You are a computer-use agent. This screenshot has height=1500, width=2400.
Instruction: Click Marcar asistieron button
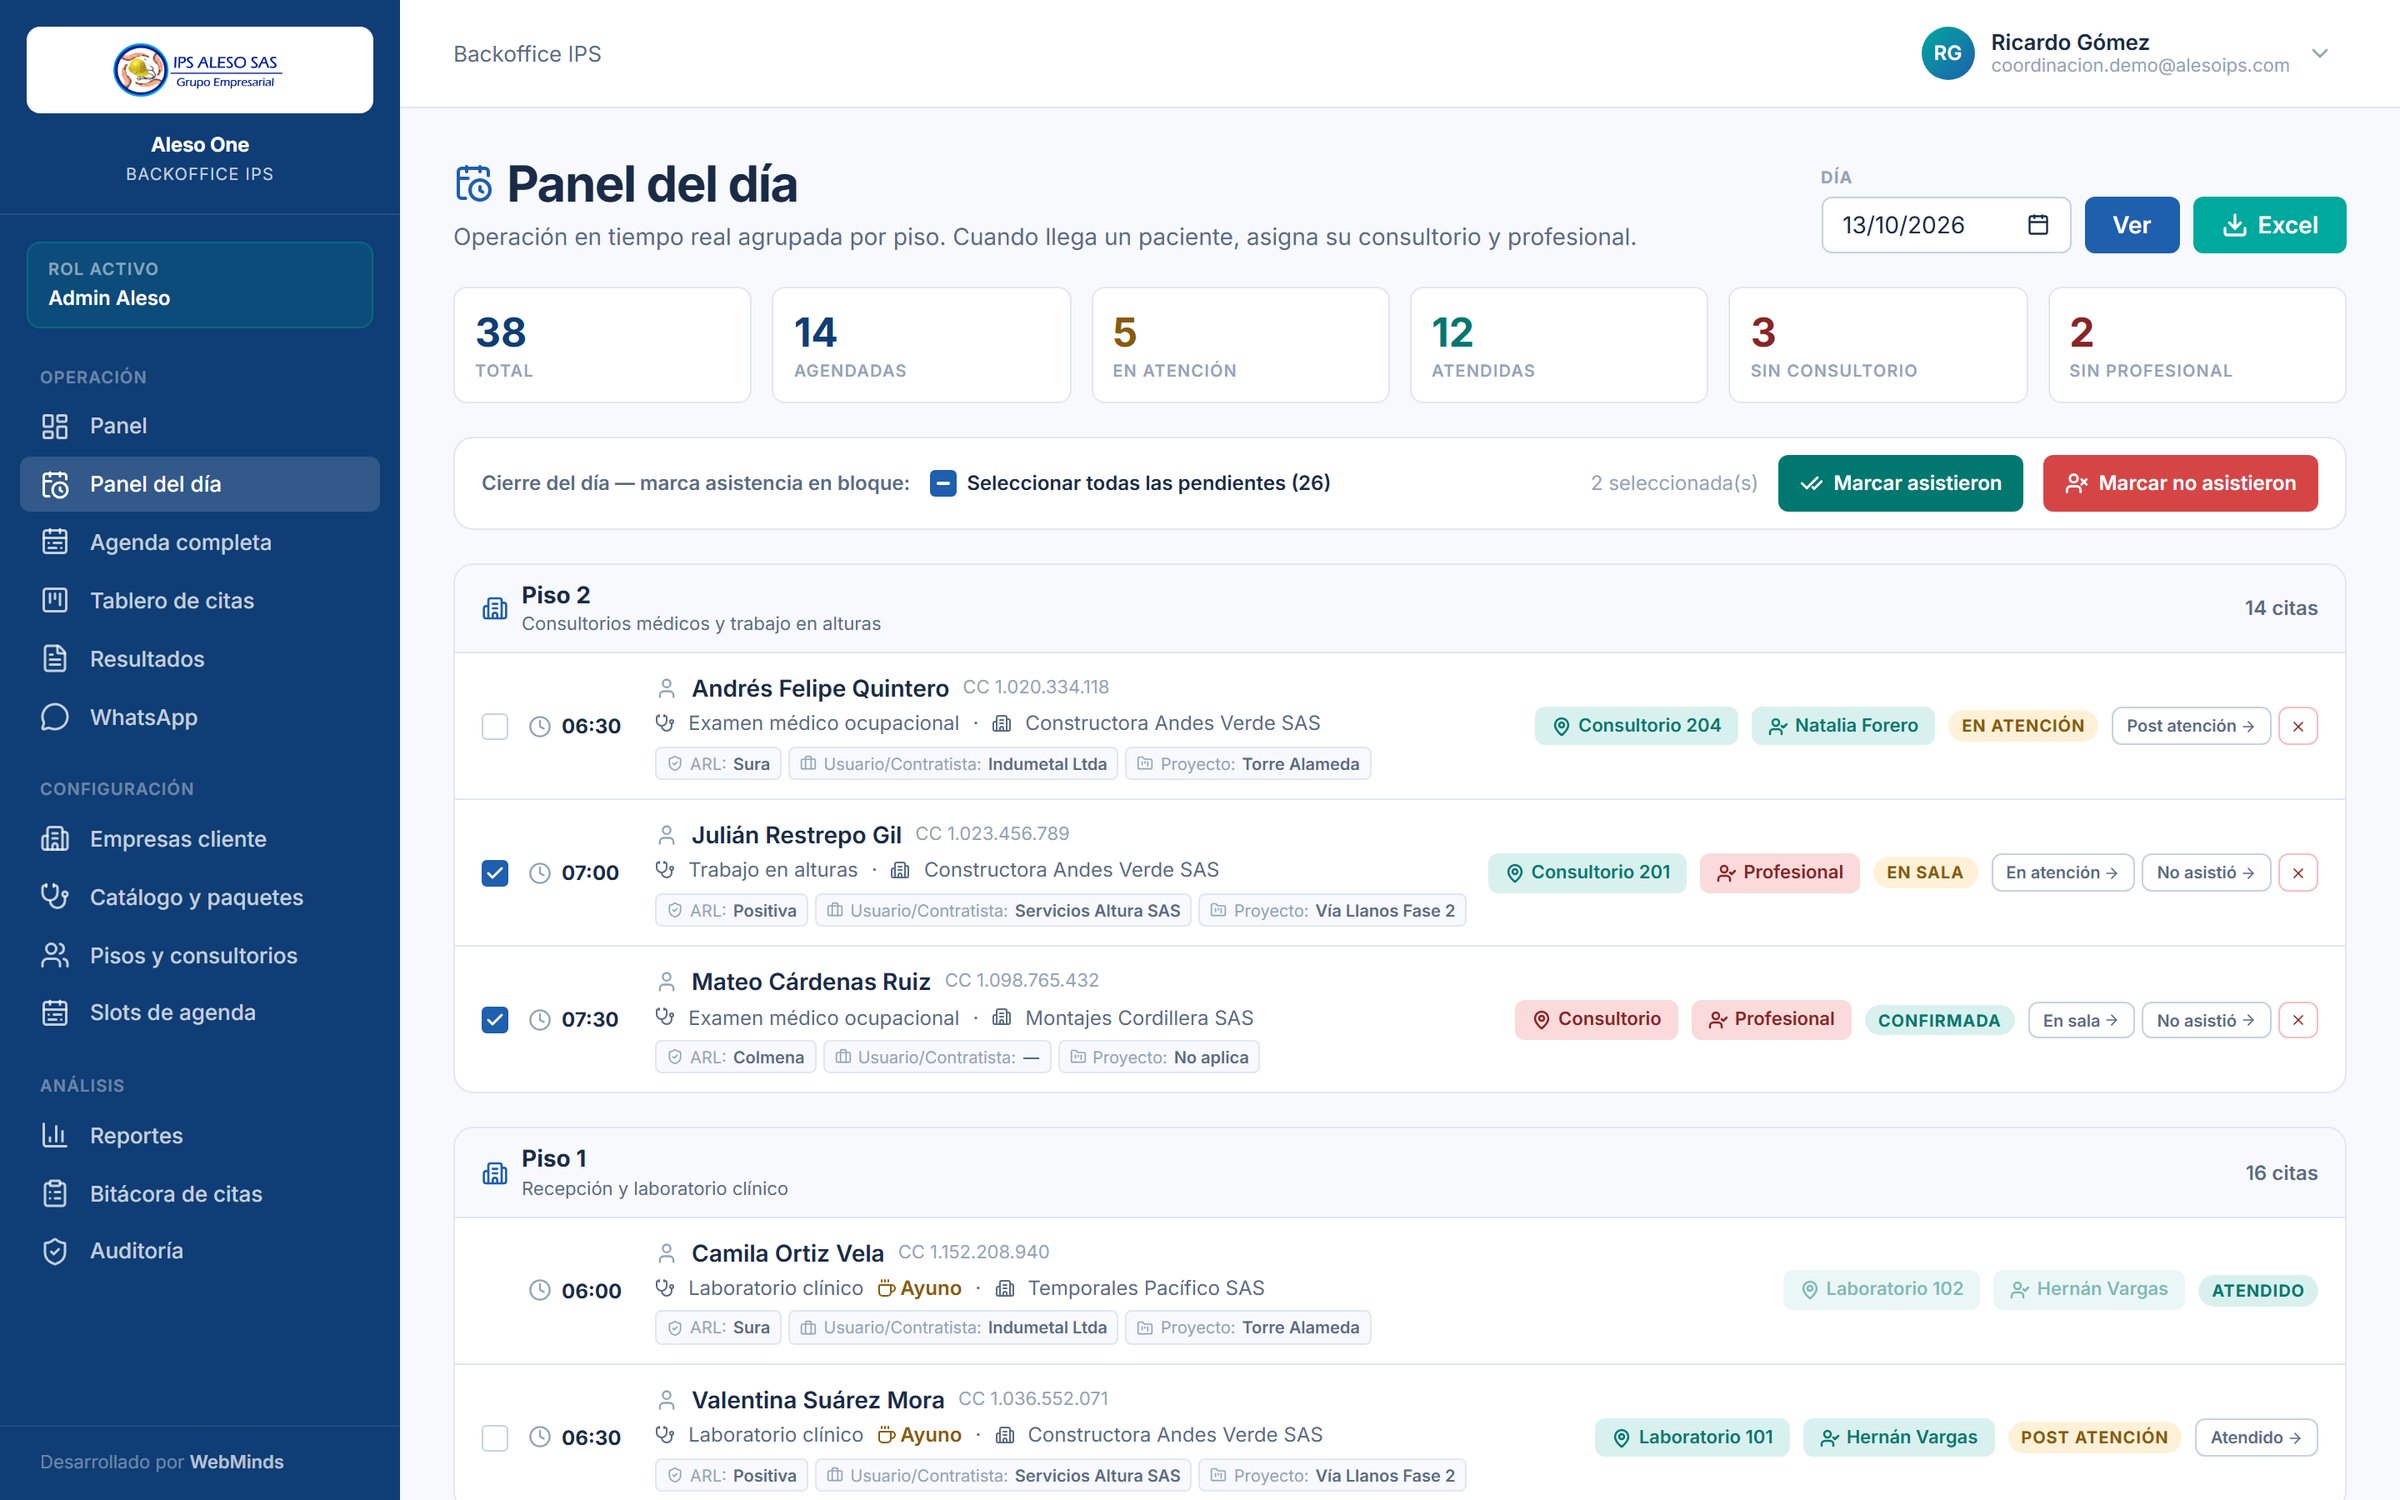(x=1900, y=483)
